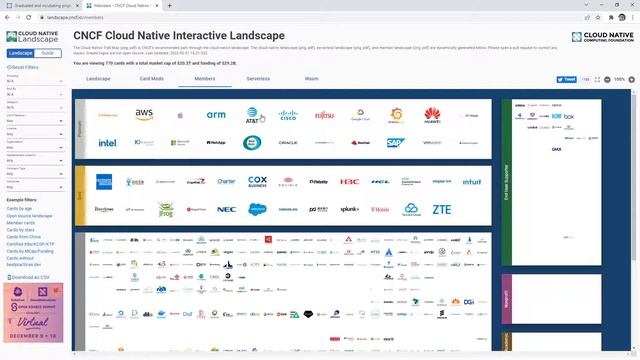Click the Tencent Cloud logo

point(411,209)
